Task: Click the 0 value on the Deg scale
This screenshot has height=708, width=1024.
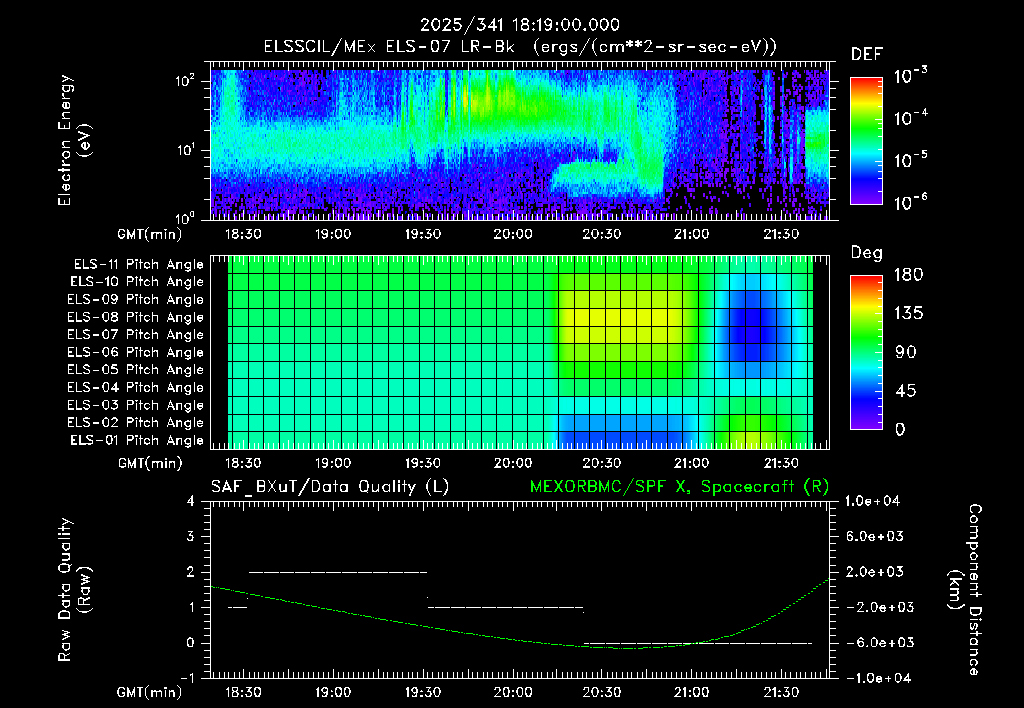Action: pyautogui.click(x=900, y=429)
